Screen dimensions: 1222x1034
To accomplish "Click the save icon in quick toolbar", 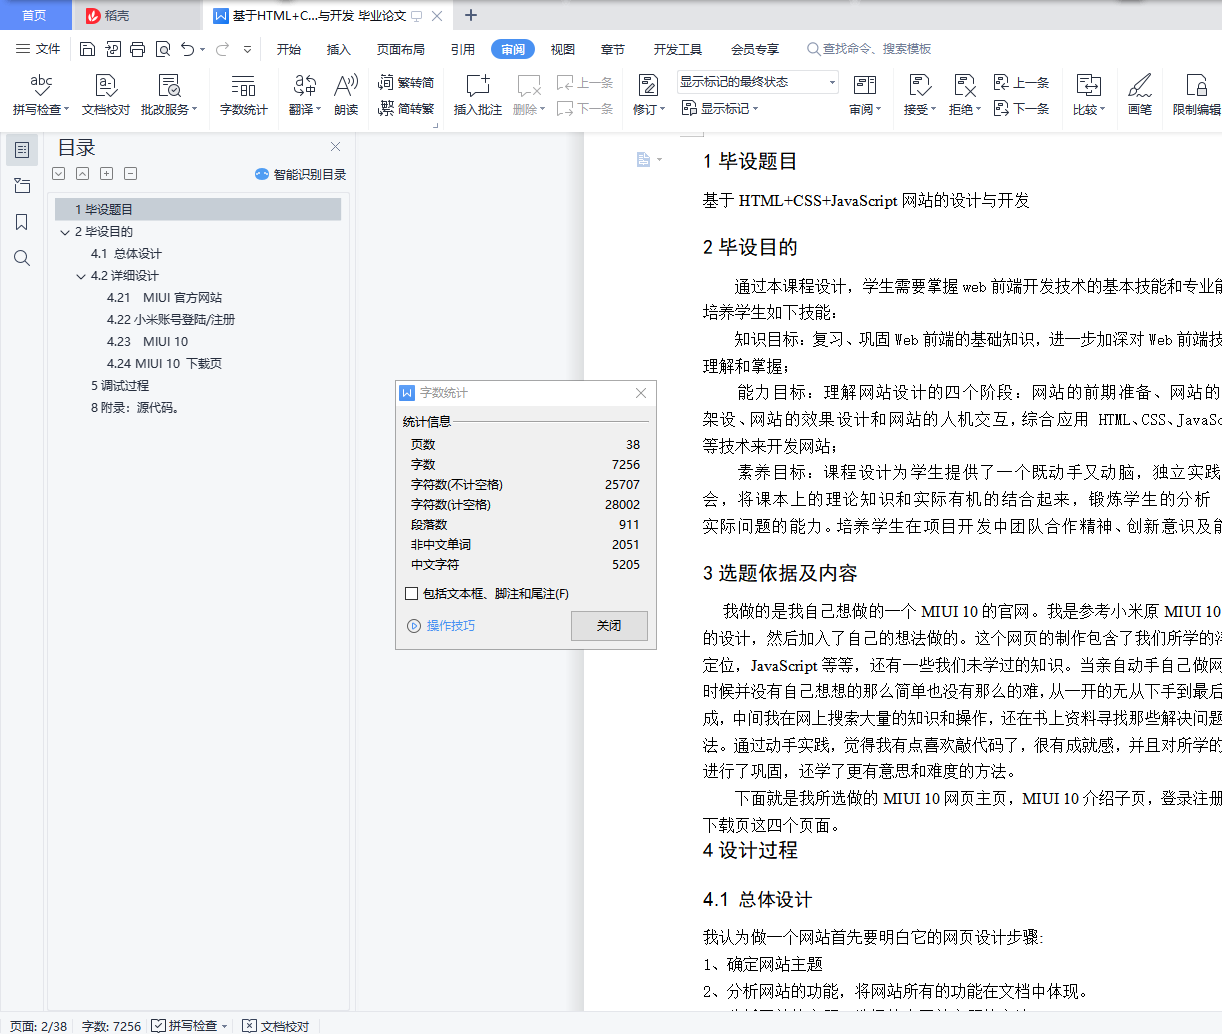I will tap(87, 49).
